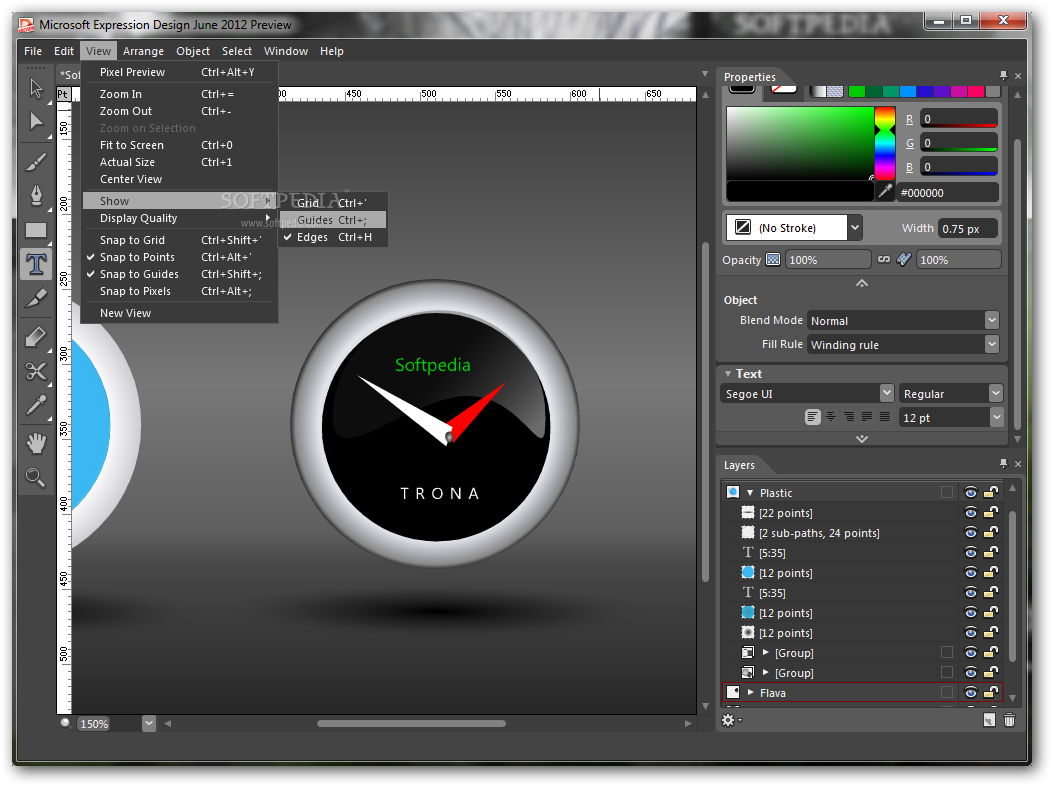1052x786 pixels.
Task: Select the Text tool
Action: [x=36, y=264]
